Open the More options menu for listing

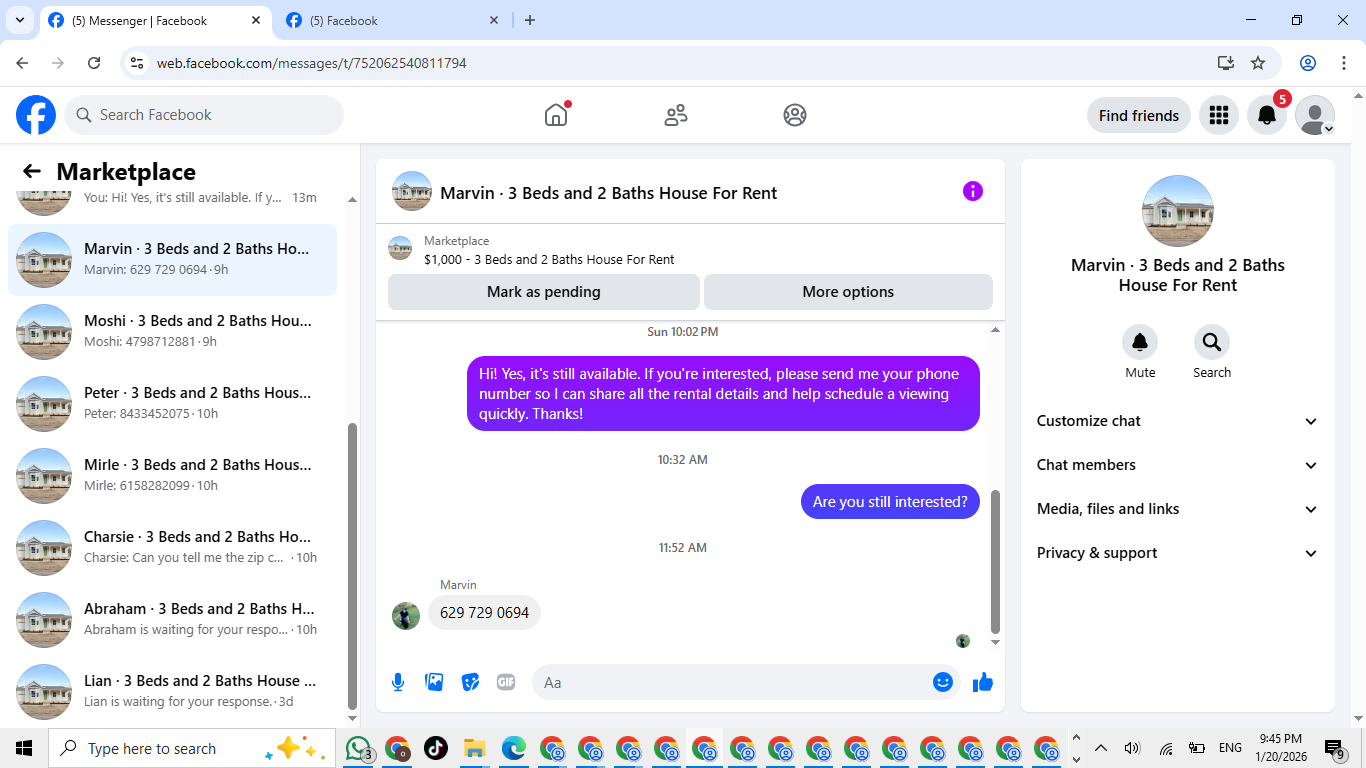tap(848, 292)
